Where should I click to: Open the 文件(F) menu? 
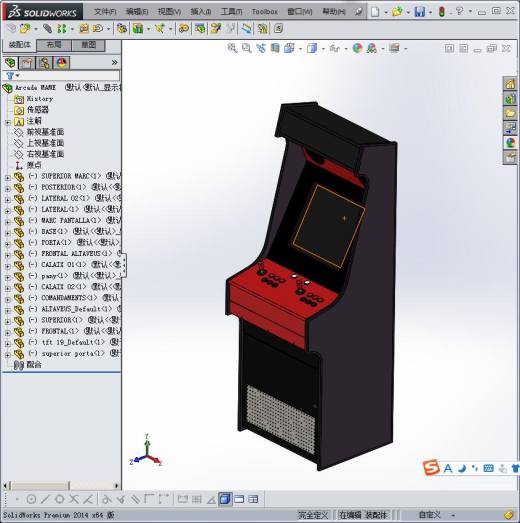pyautogui.click(x=105, y=12)
